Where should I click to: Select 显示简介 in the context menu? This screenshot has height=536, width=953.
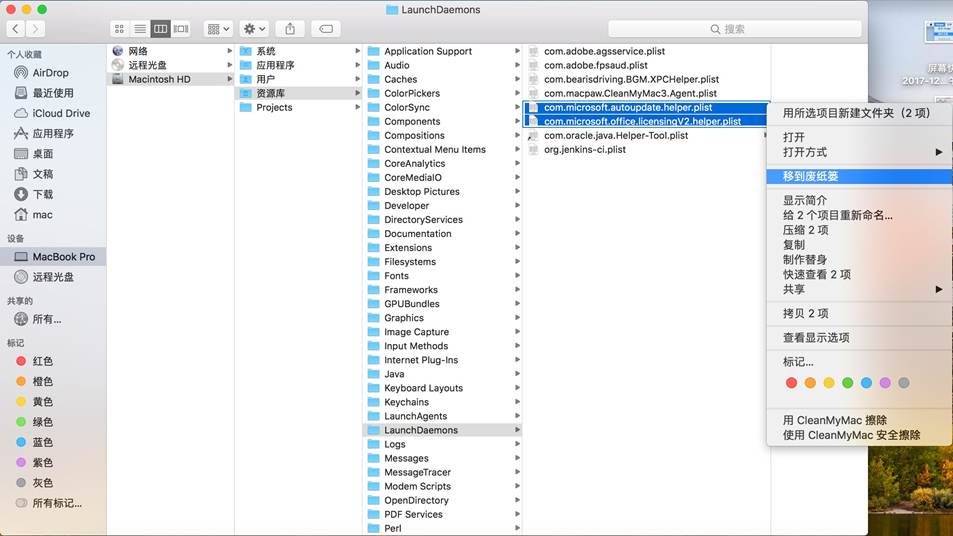point(805,200)
